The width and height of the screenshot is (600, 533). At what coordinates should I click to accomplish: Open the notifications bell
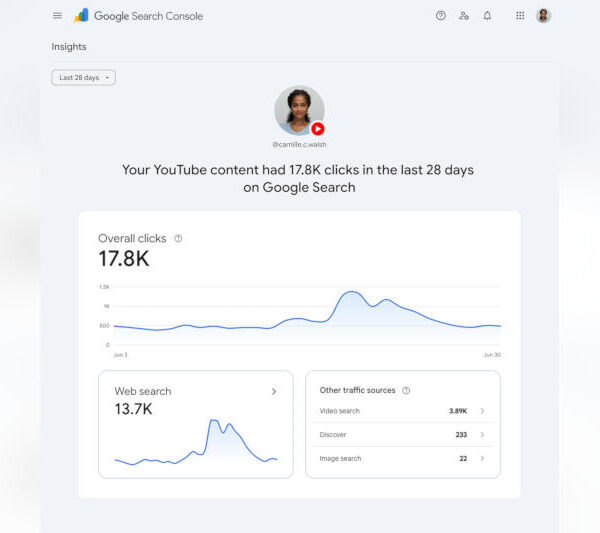pos(487,16)
